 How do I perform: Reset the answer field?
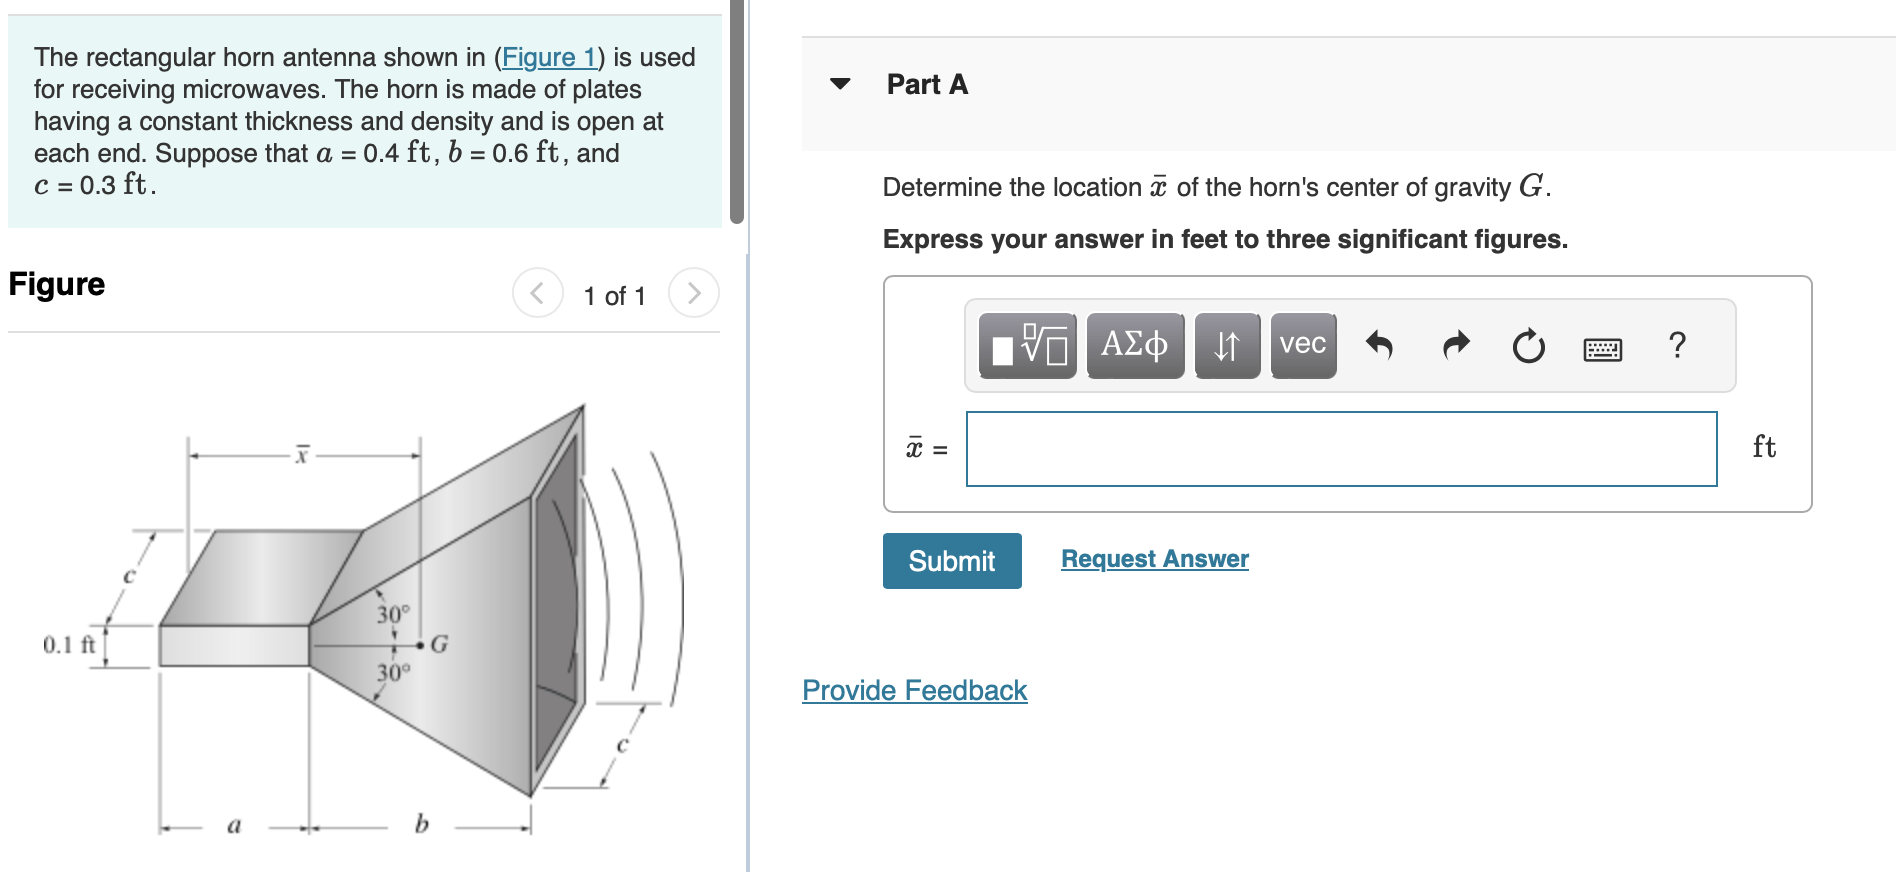click(1527, 345)
